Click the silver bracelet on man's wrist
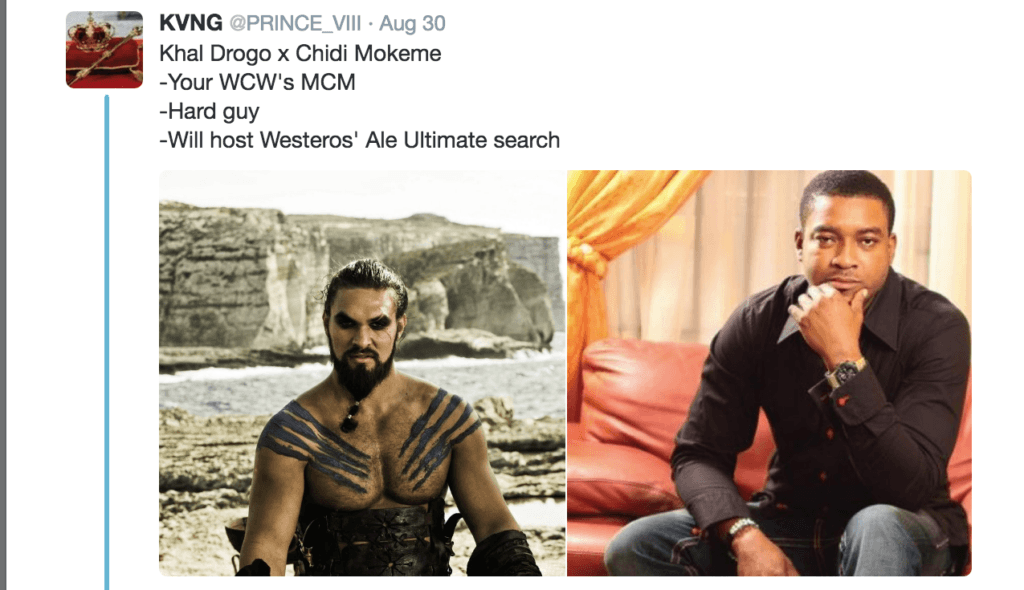Image resolution: width=1024 pixels, height=590 pixels. 741,527
